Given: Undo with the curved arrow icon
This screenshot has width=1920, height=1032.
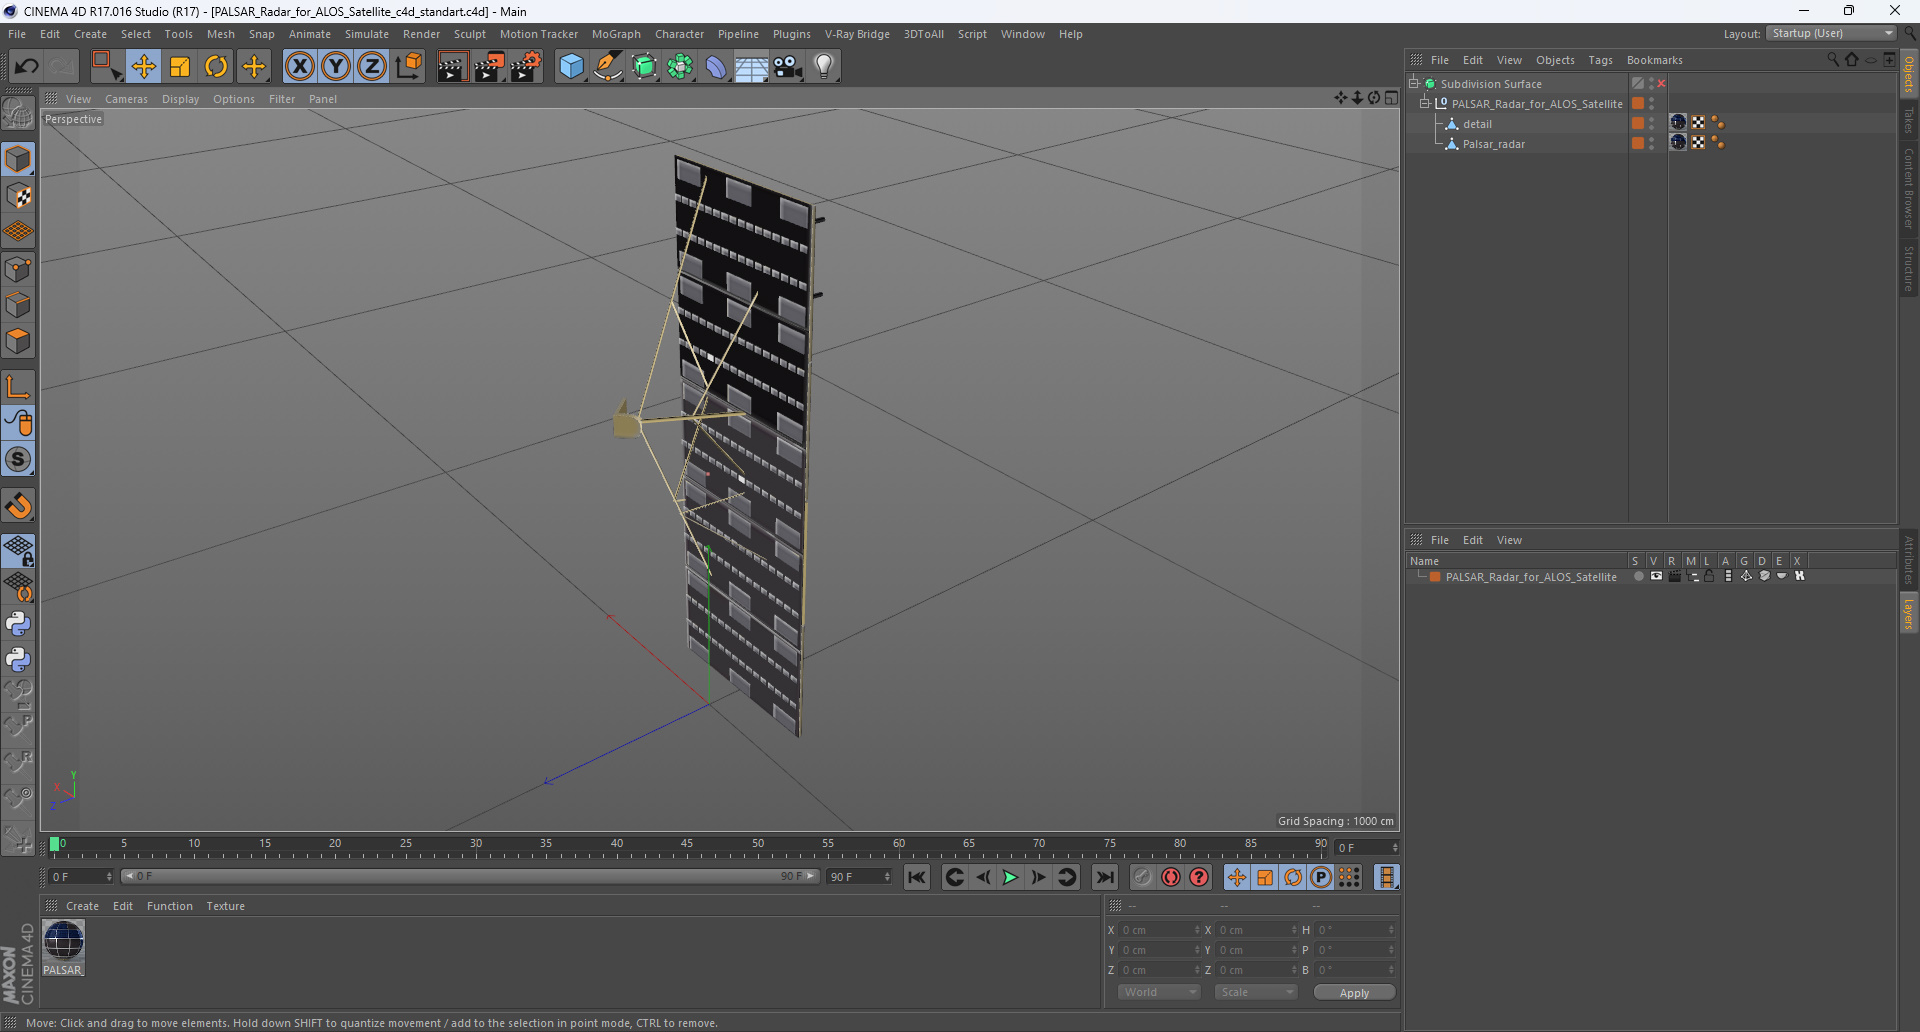Looking at the screenshot, I should [26, 67].
